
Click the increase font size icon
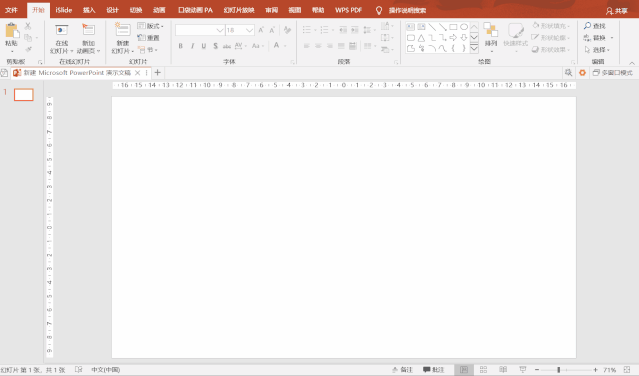click(261, 30)
